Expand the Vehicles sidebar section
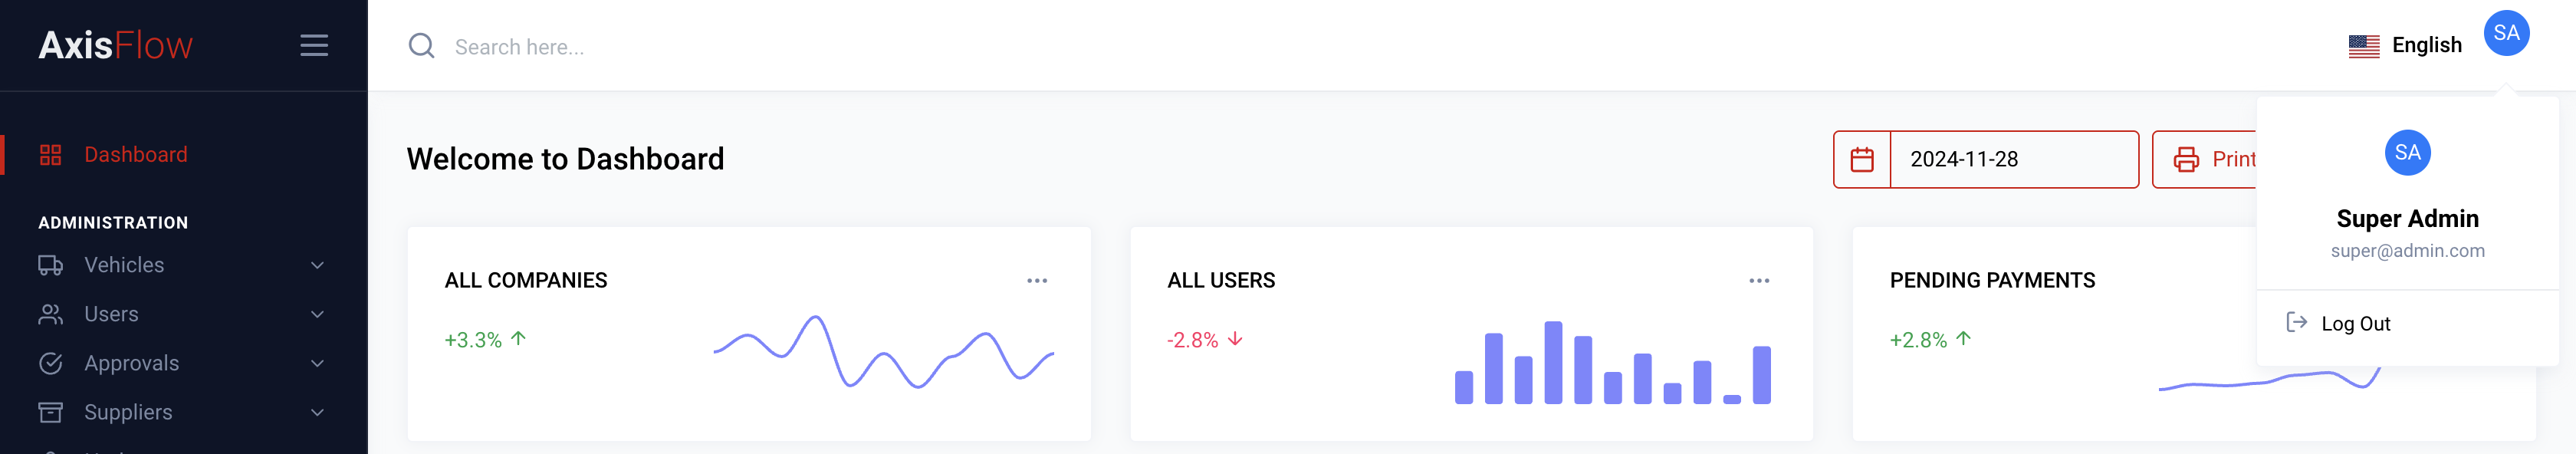 pos(317,264)
